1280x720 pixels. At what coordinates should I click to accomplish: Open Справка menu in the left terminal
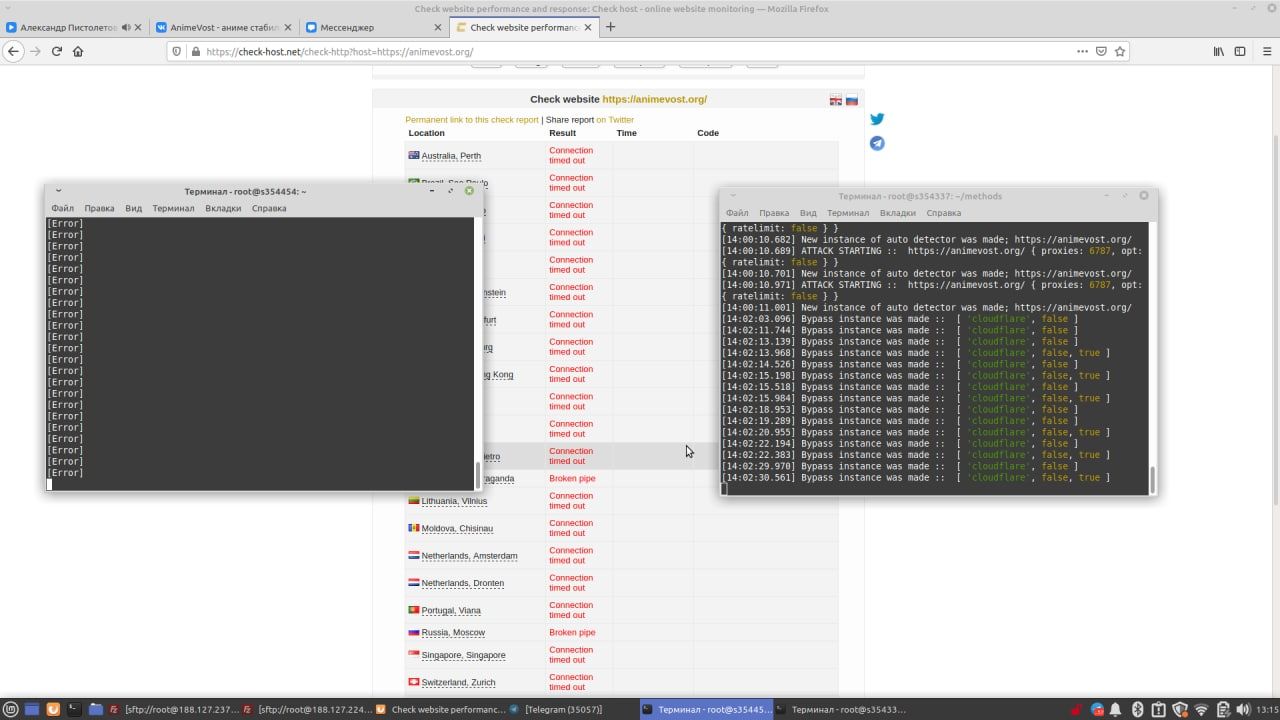point(269,208)
